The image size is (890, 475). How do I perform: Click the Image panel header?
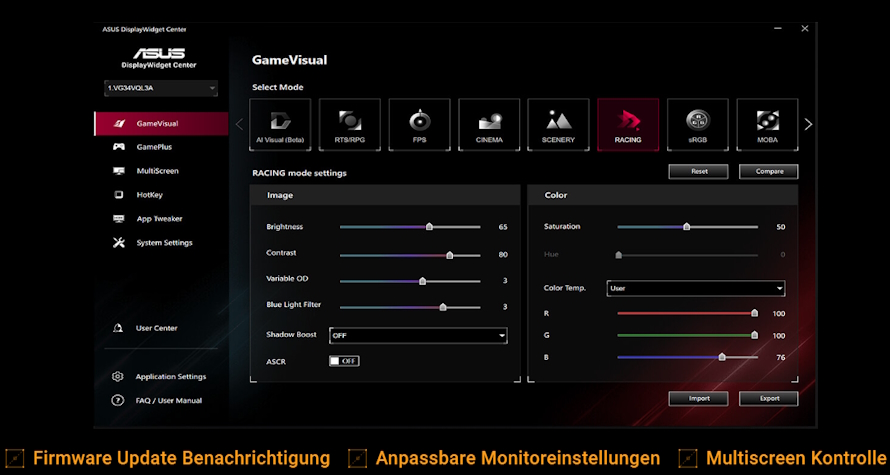385,195
